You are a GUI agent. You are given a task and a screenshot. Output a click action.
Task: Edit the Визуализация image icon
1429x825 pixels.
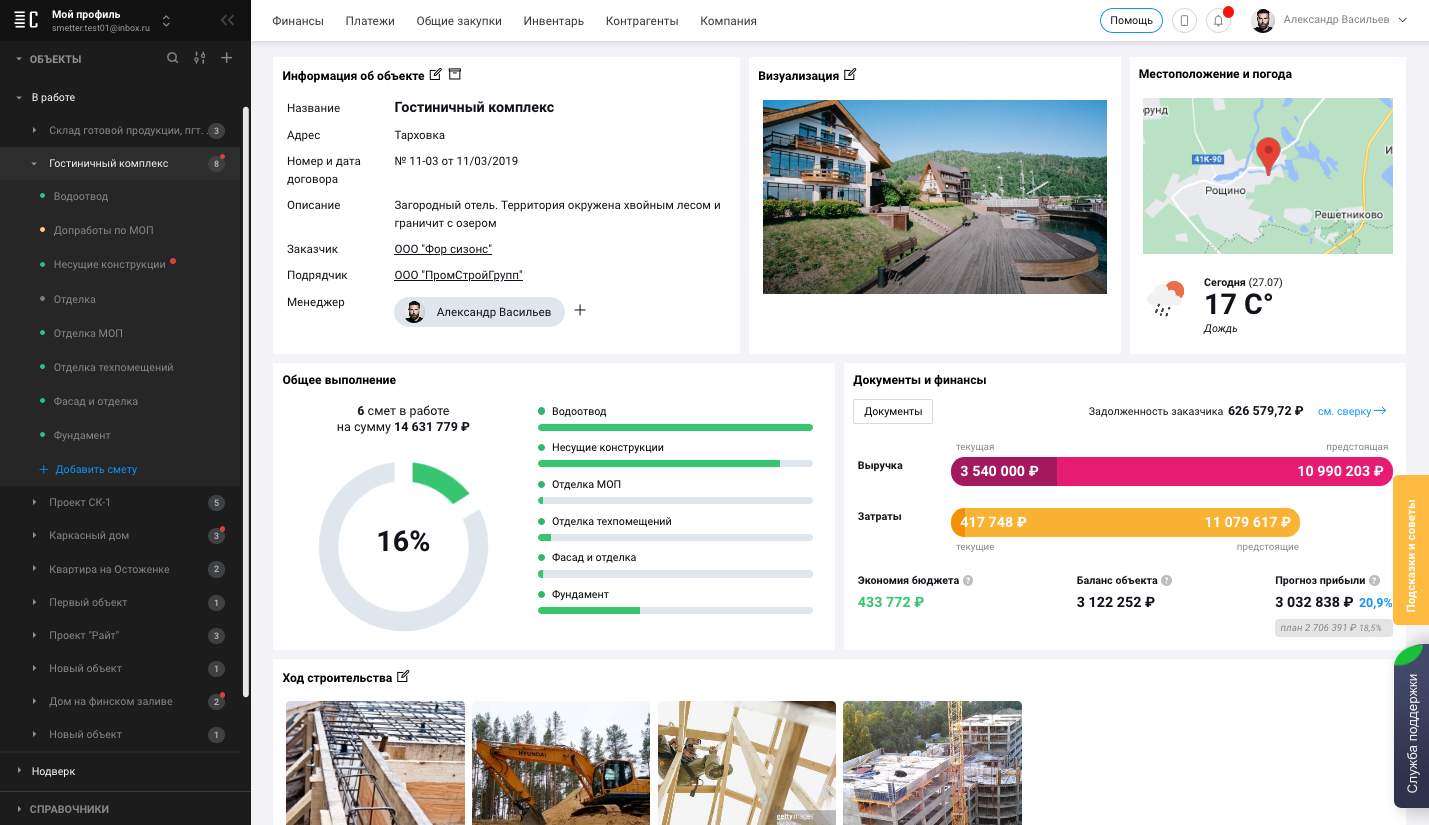pyautogui.click(x=850, y=75)
